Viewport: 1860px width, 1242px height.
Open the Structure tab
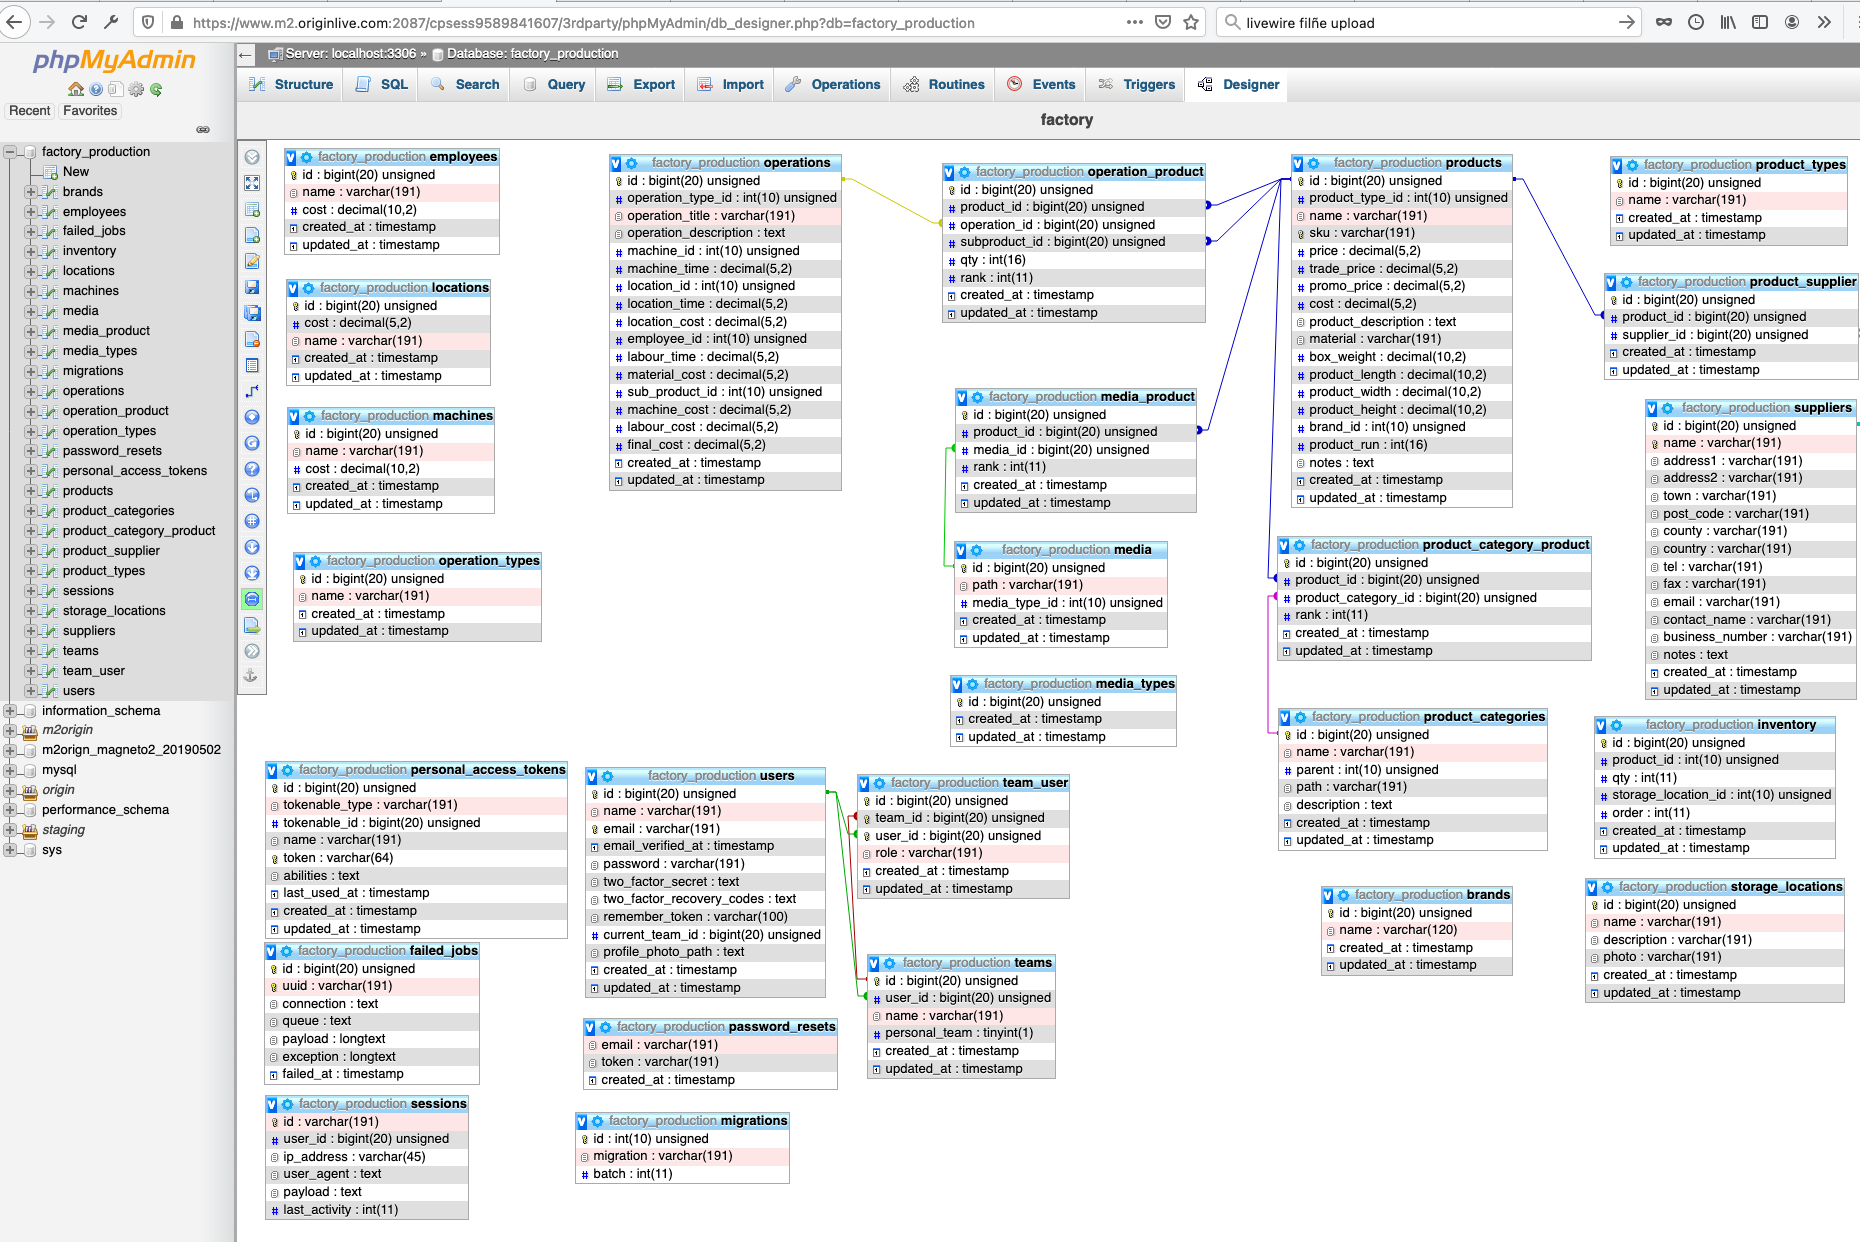point(291,85)
